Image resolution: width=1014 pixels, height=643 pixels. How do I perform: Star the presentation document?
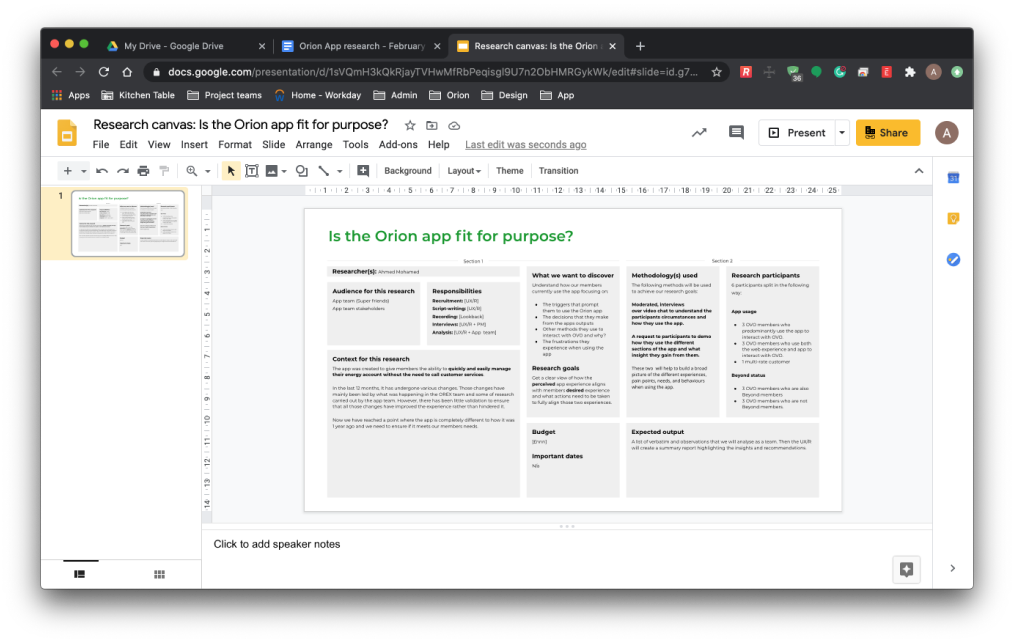[x=410, y=125]
